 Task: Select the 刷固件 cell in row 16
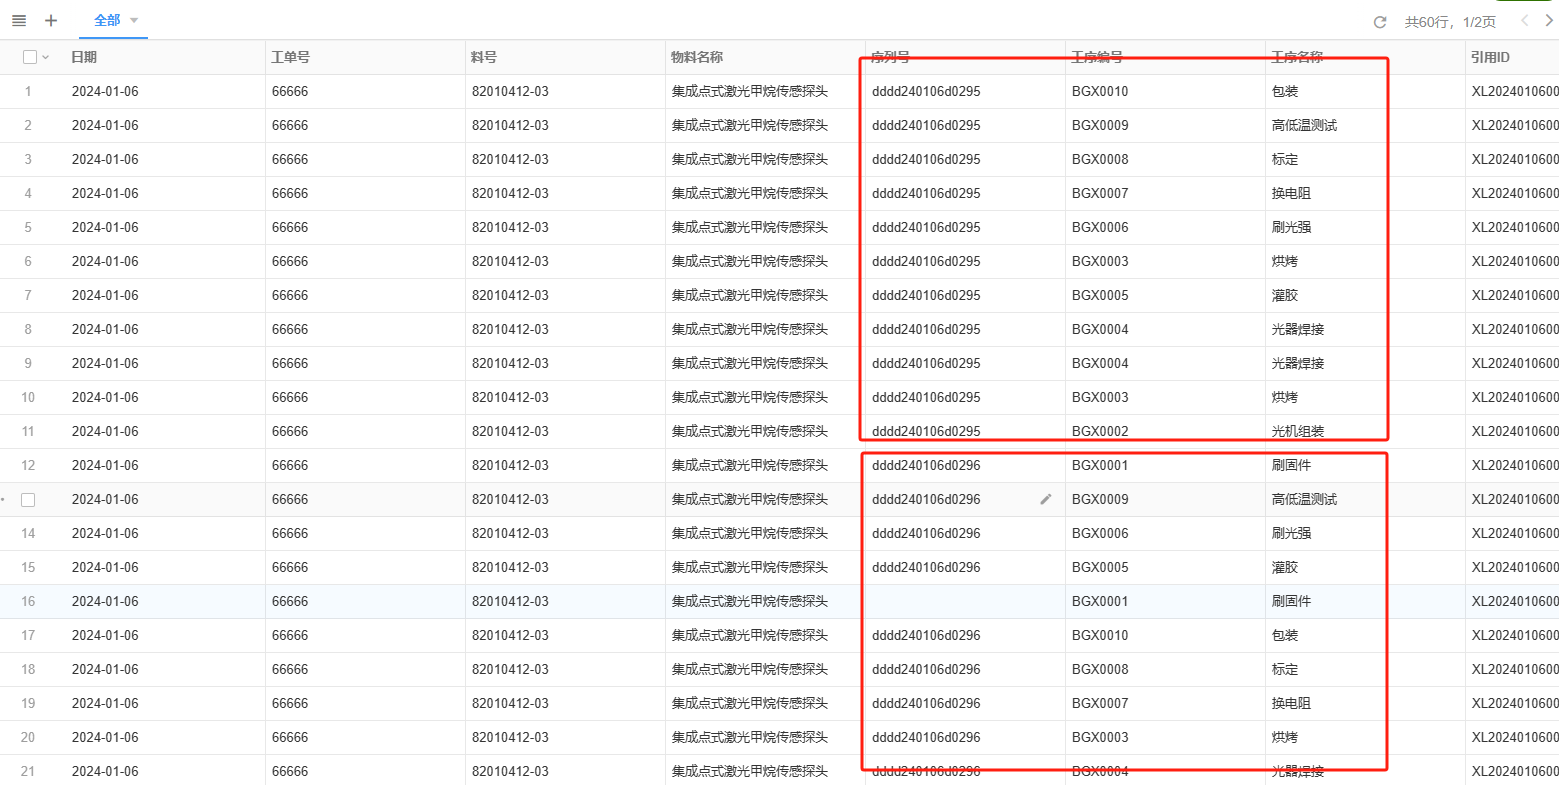[x=1291, y=601]
